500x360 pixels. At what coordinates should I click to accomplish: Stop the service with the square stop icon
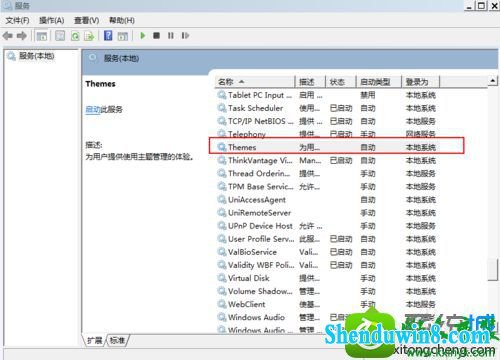(156, 35)
